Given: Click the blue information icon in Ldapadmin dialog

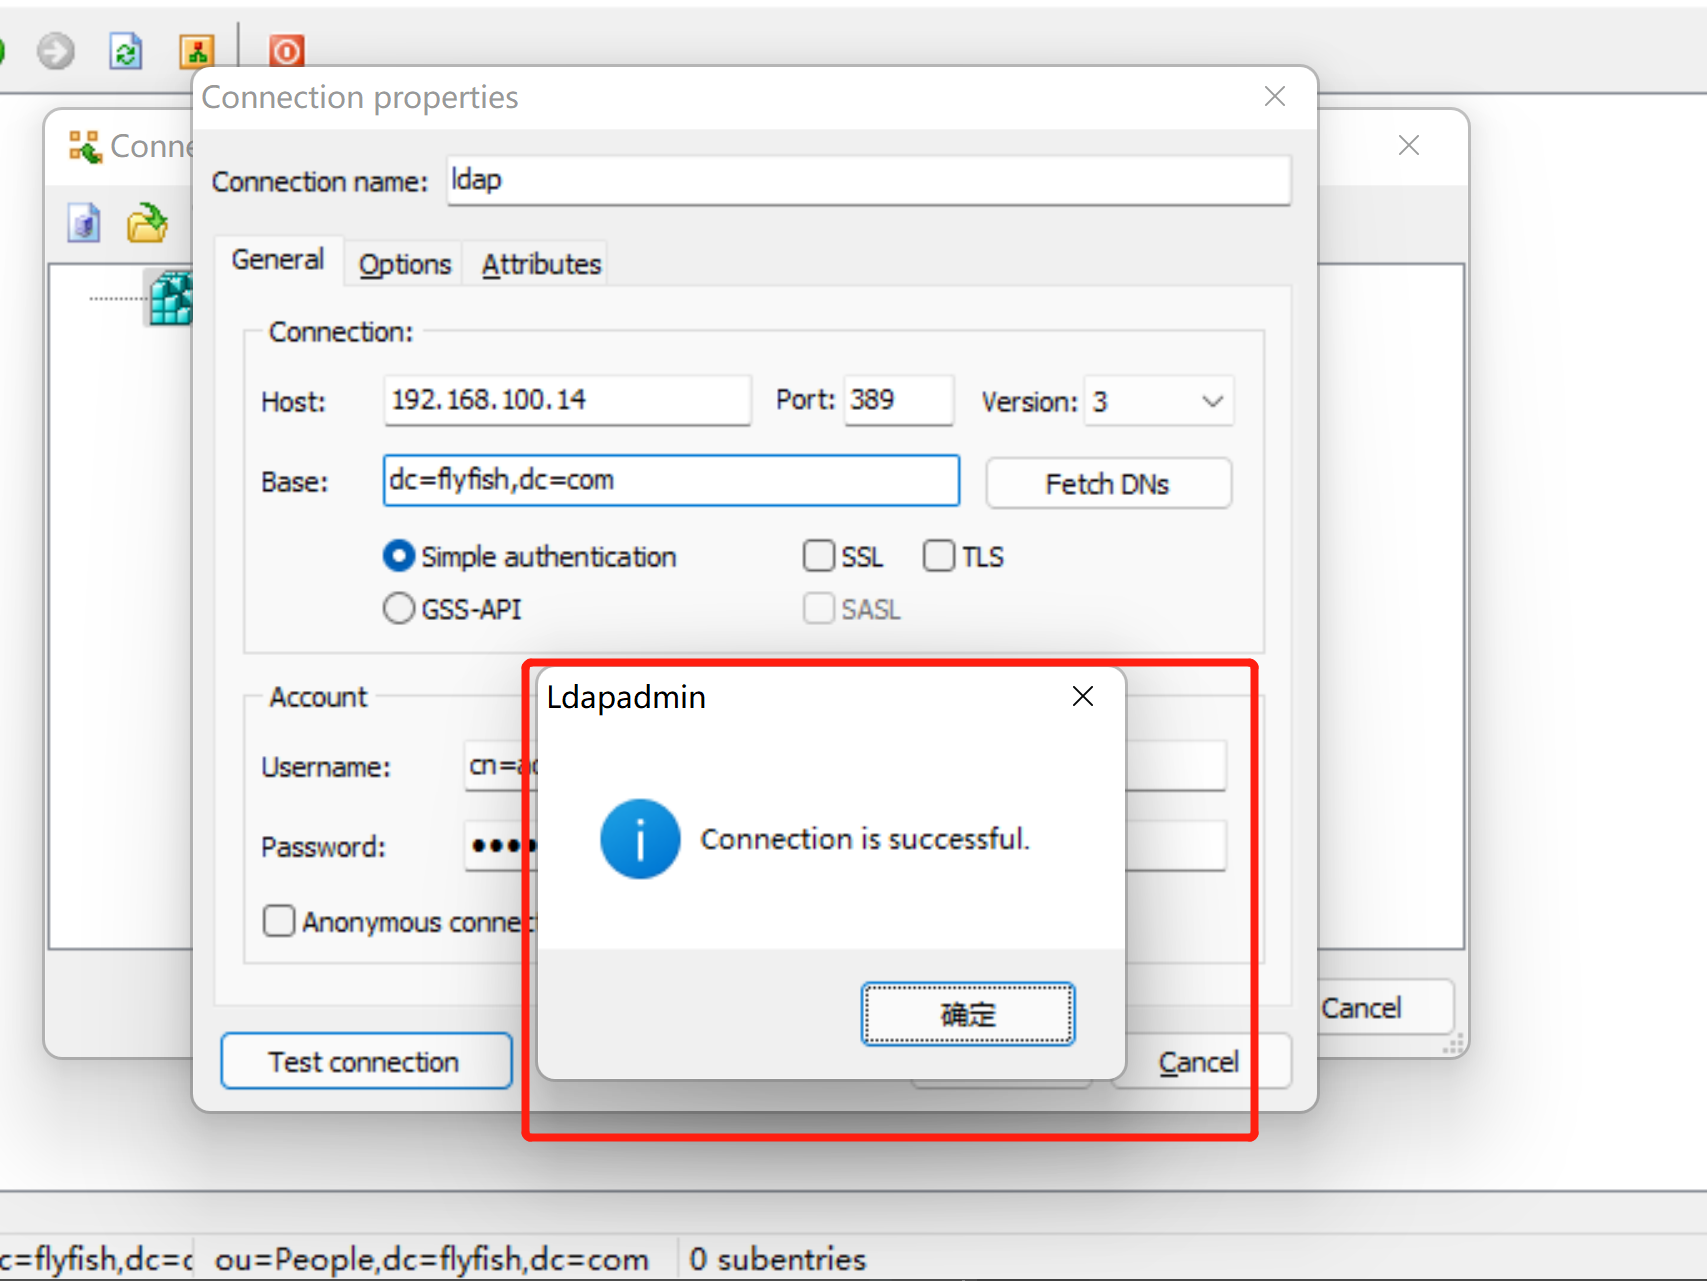Looking at the screenshot, I should point(640,839).
